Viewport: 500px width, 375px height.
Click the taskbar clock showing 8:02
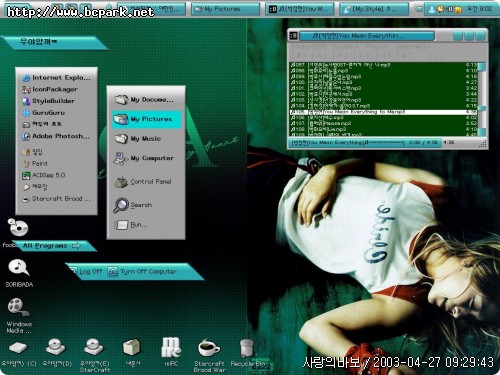point(480,9)
